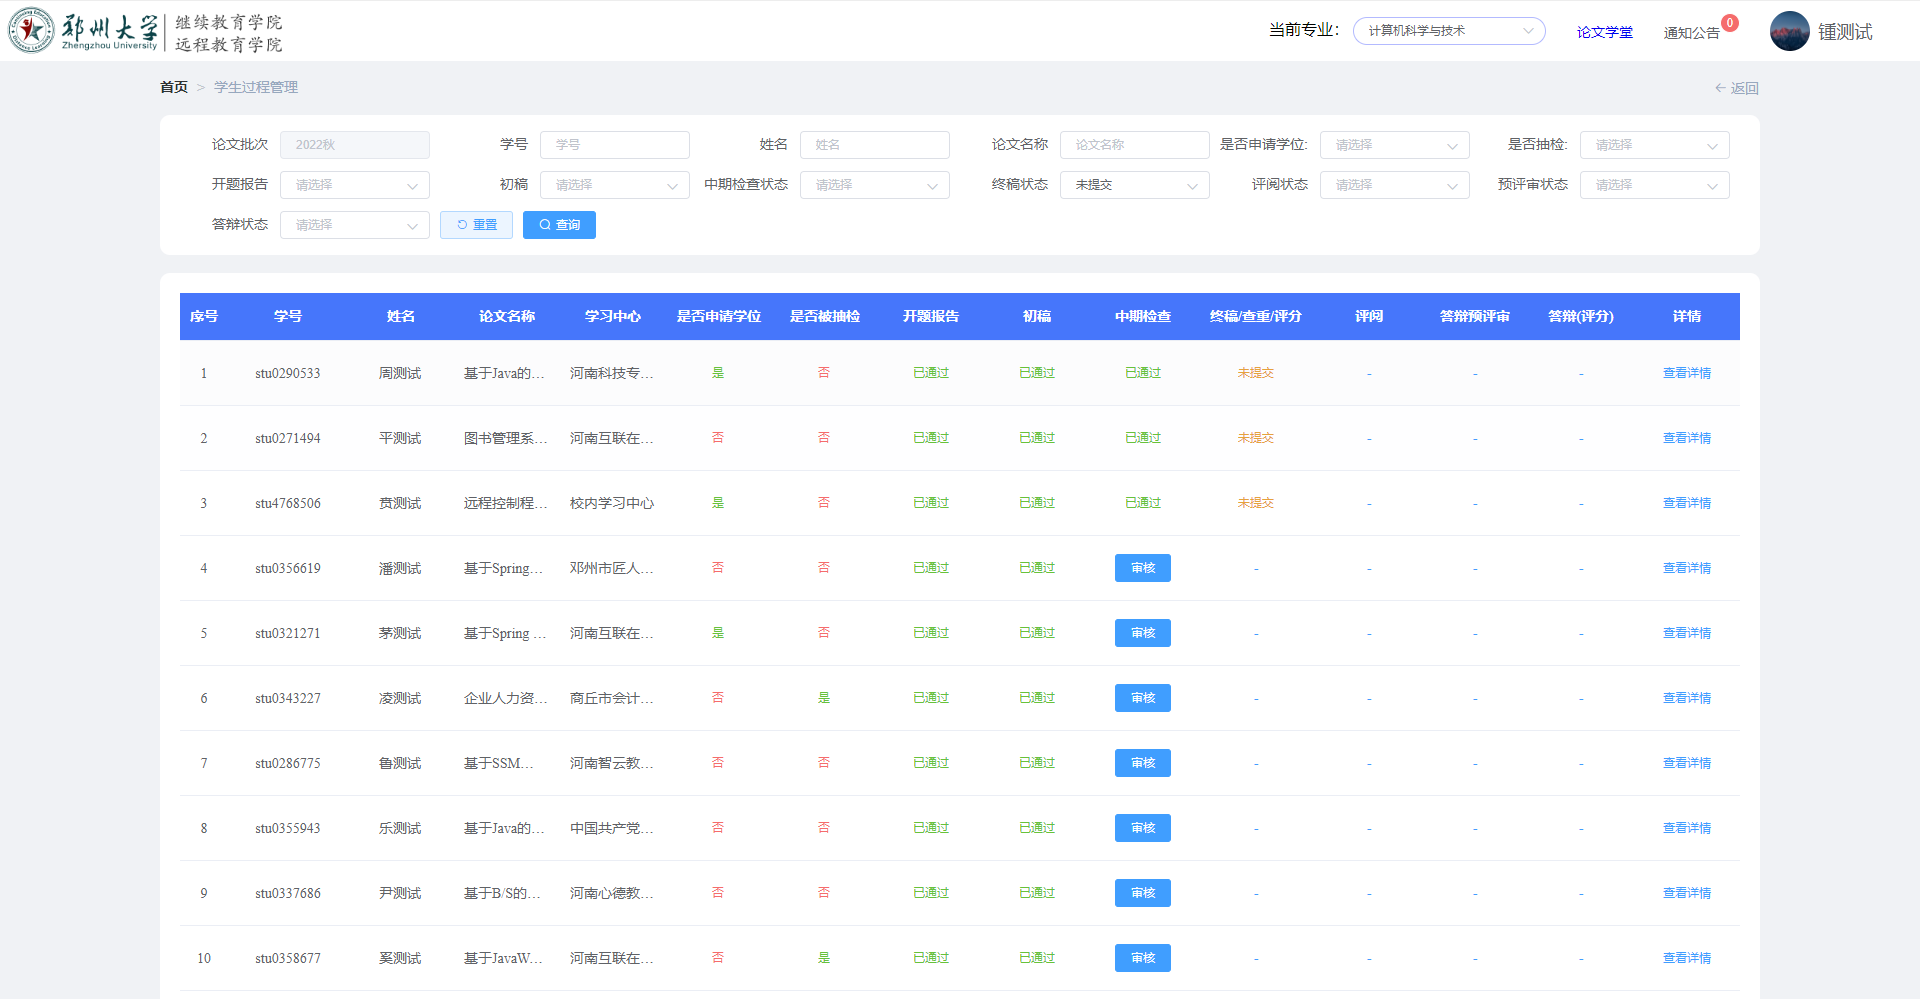Open 查看详情 for 平测试
Viewport: 1920px width, 999px height.
tap(1686, 438)
